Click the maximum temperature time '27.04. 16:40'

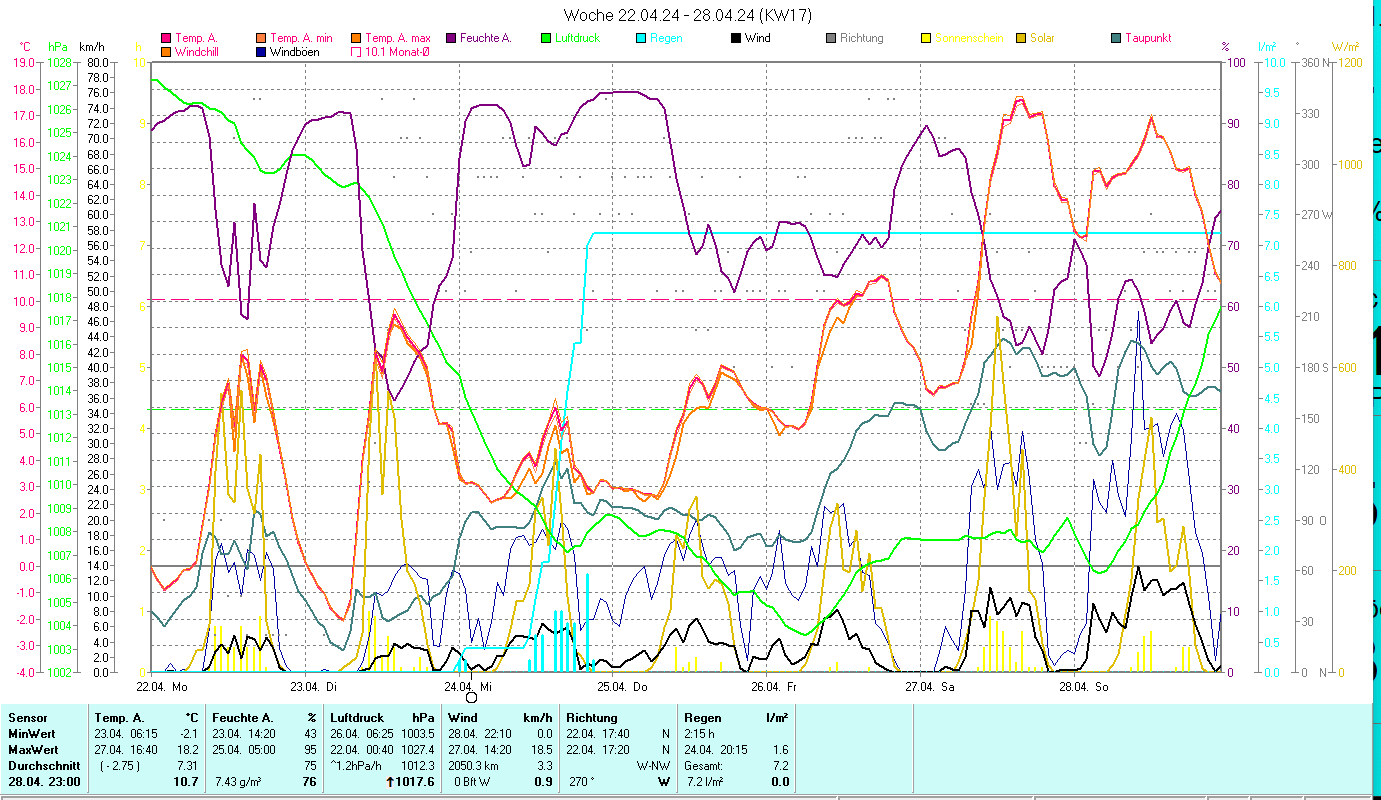[x=126, y=750]
